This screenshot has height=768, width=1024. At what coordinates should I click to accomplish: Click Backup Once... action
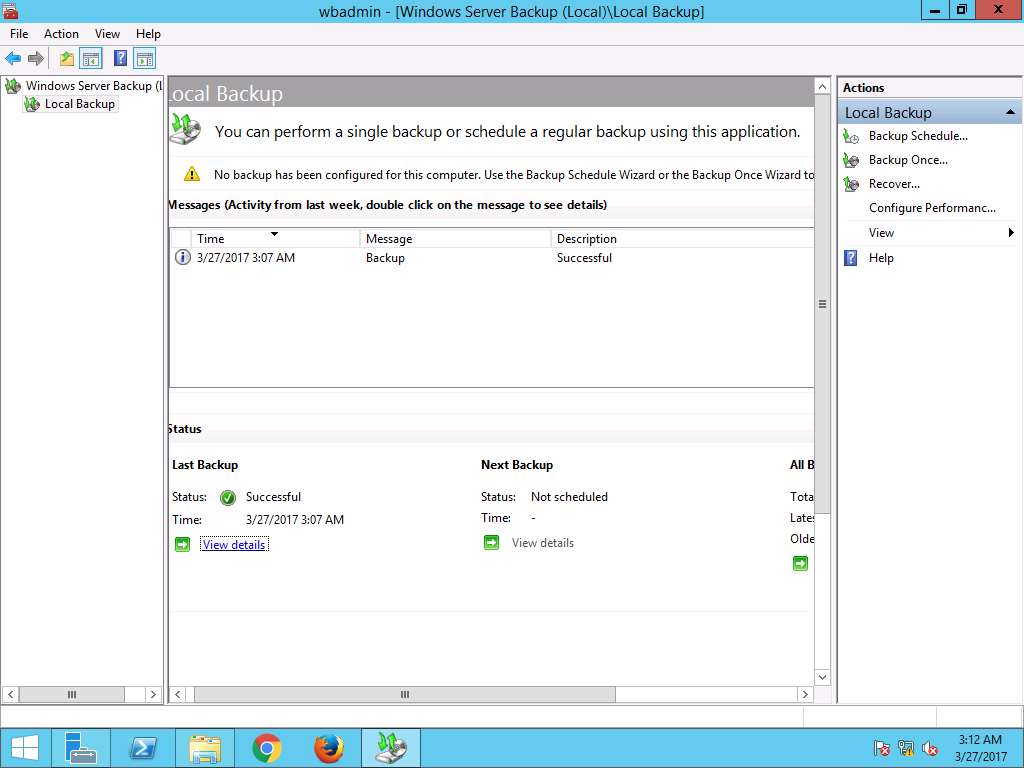tap(908, 160)
